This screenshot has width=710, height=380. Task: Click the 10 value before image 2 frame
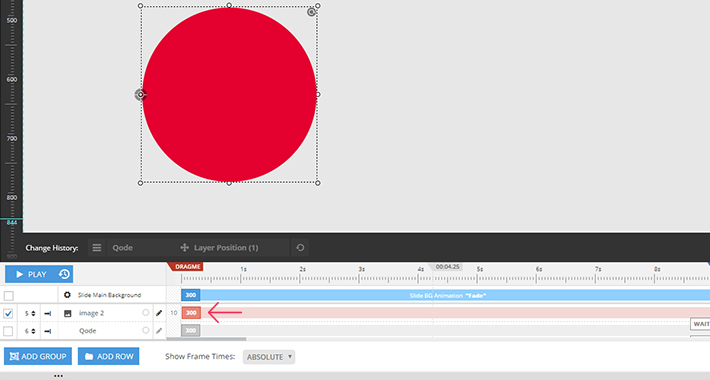coord(173,313)
